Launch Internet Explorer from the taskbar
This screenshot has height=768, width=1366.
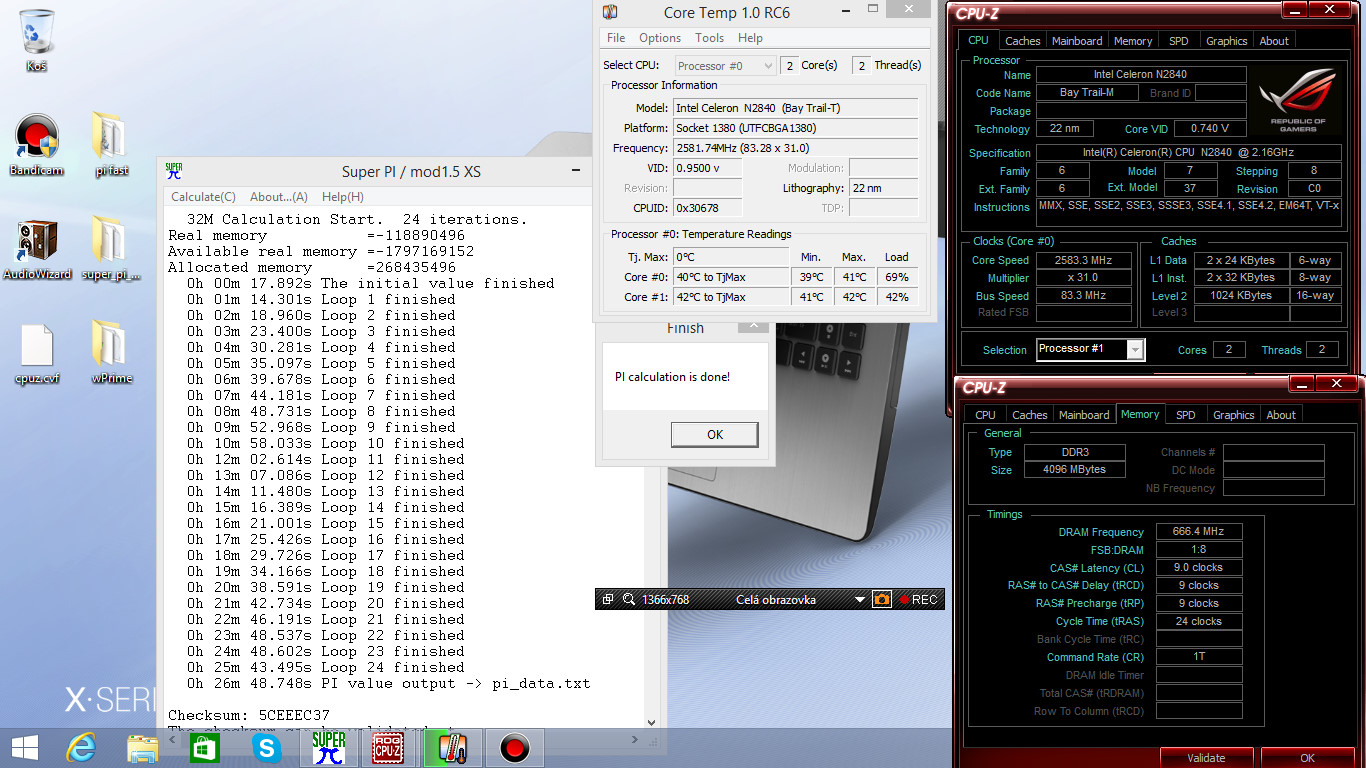(80, 747)
